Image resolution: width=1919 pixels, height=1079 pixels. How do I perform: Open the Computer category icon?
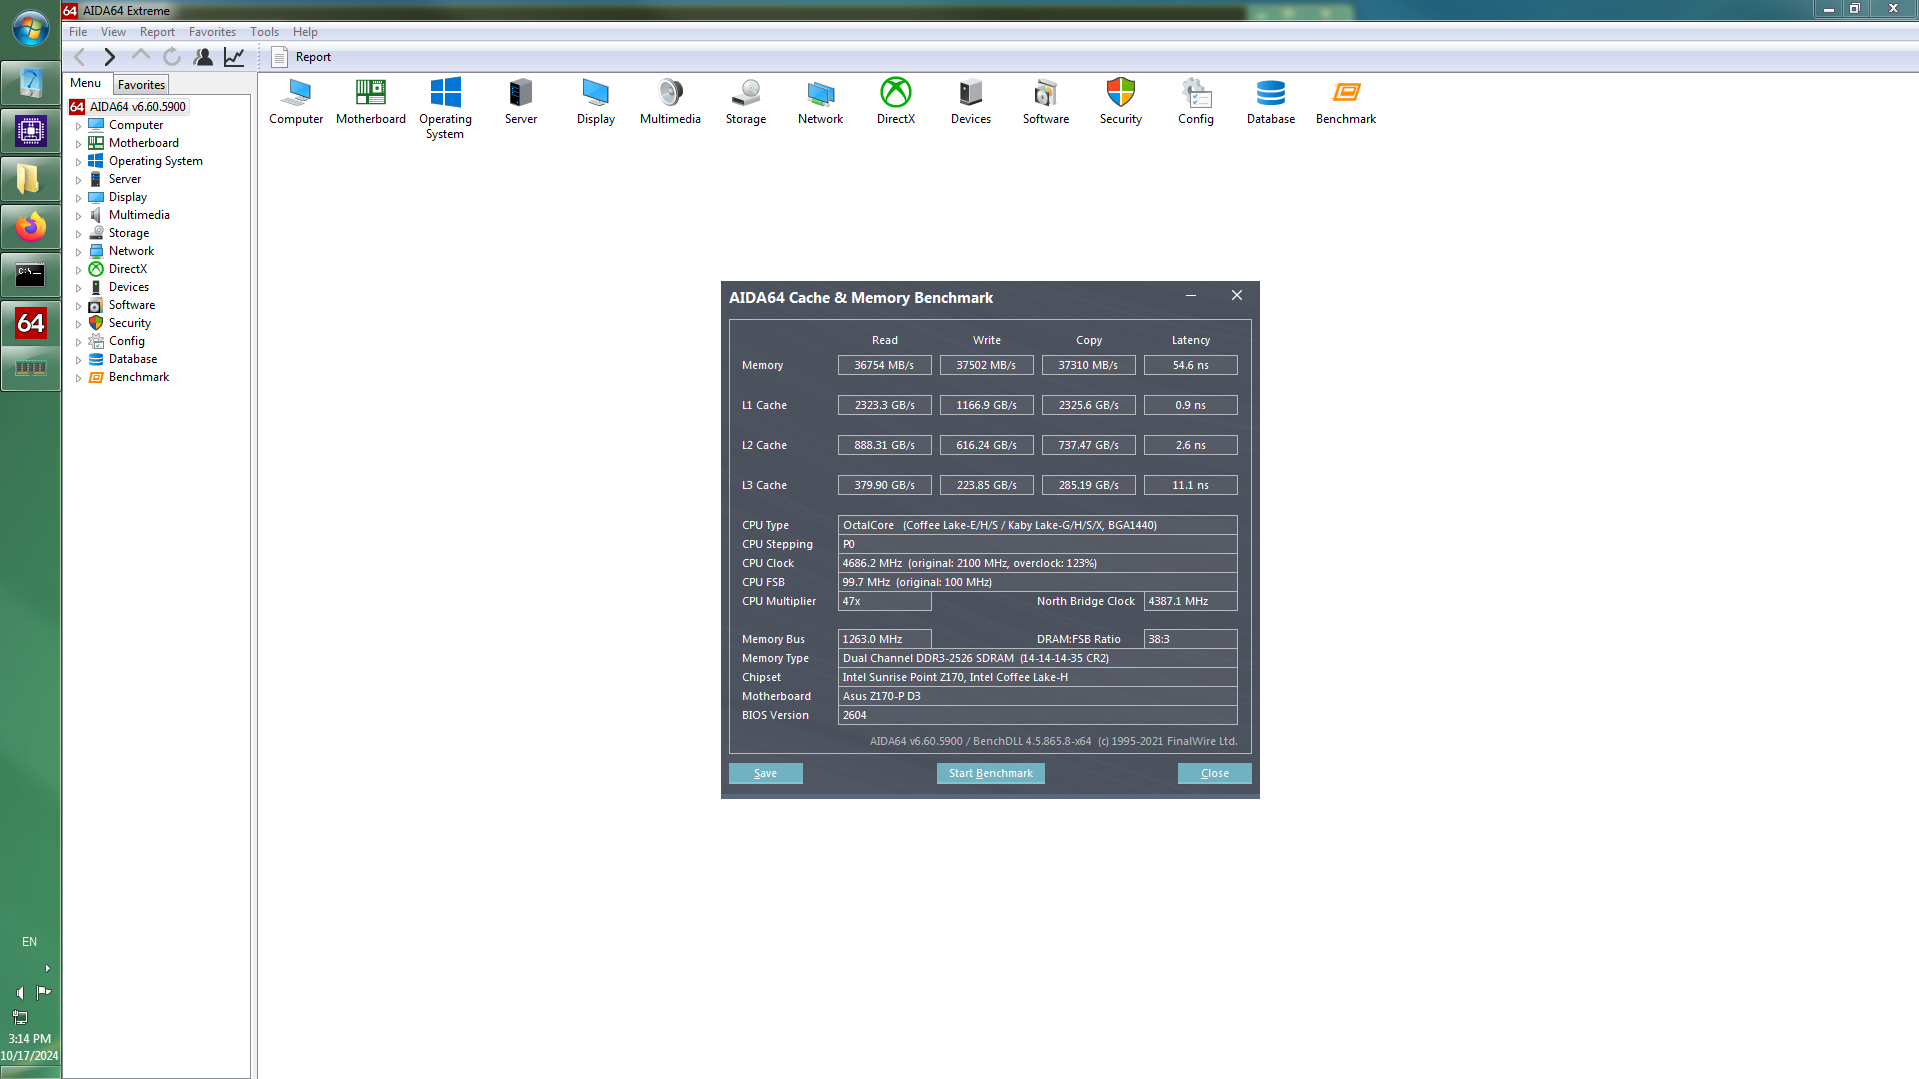click(x=296, y=101)
